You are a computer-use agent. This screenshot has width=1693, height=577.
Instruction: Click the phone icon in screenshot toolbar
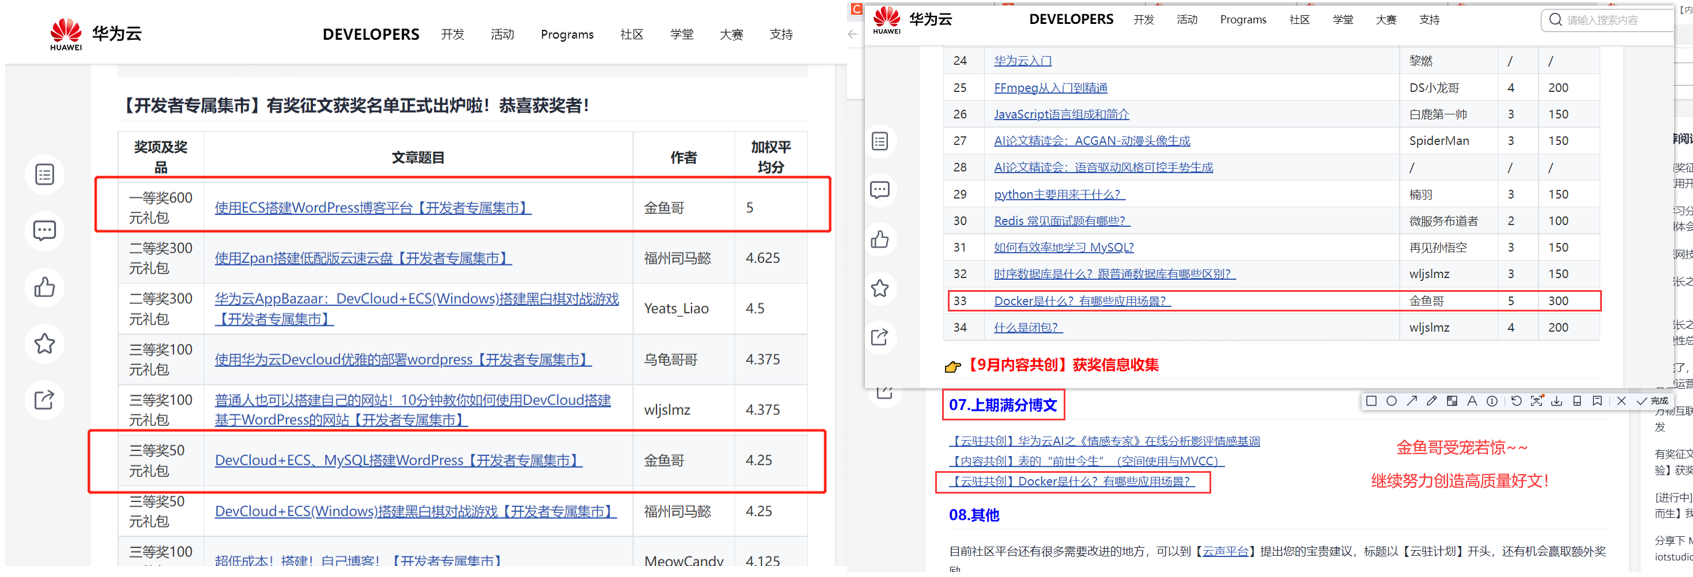point(1577,401)
